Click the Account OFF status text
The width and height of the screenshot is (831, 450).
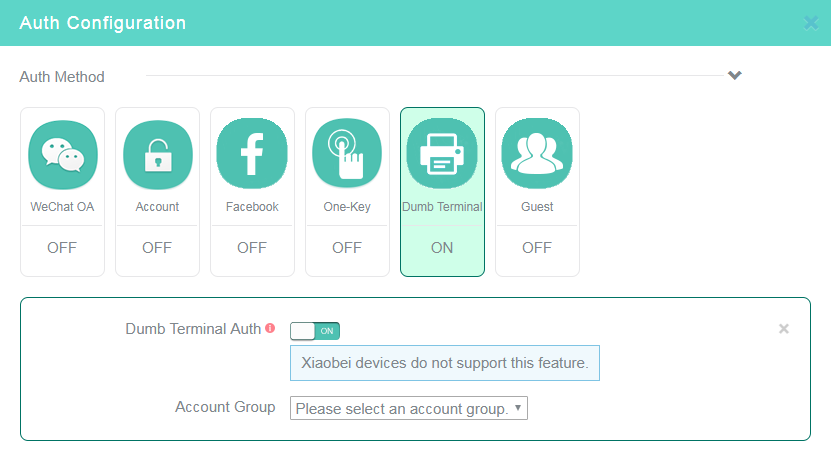click(x=157, y=248)
